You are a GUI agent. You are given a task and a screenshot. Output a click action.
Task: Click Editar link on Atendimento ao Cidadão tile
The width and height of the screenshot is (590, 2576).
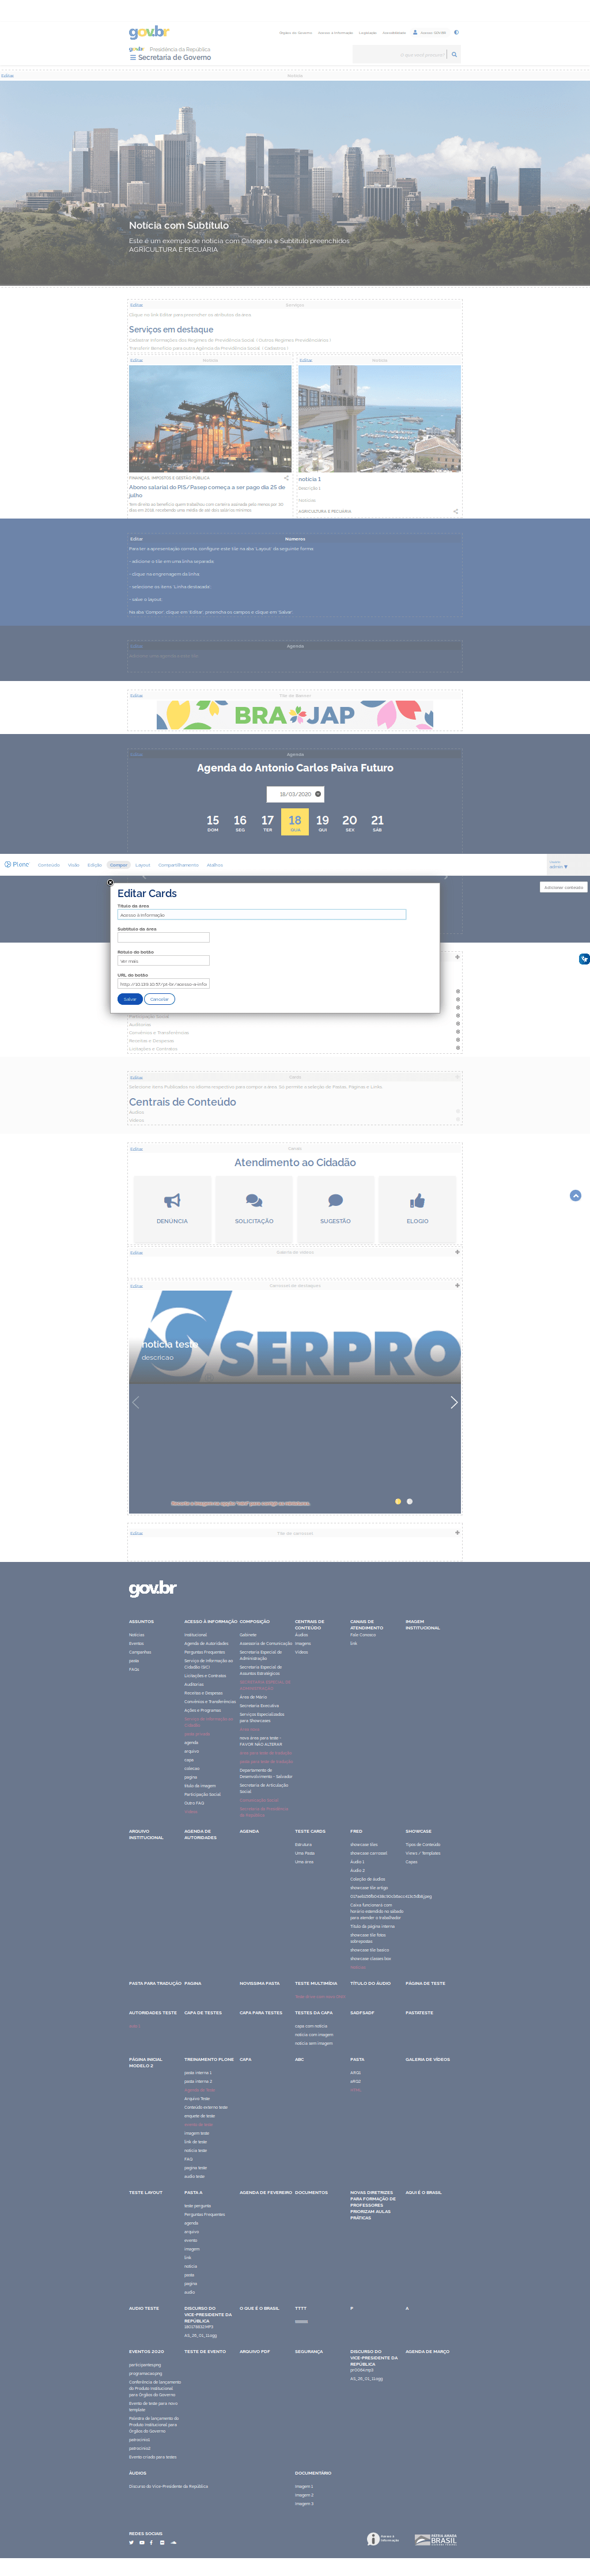point(136,1149)
